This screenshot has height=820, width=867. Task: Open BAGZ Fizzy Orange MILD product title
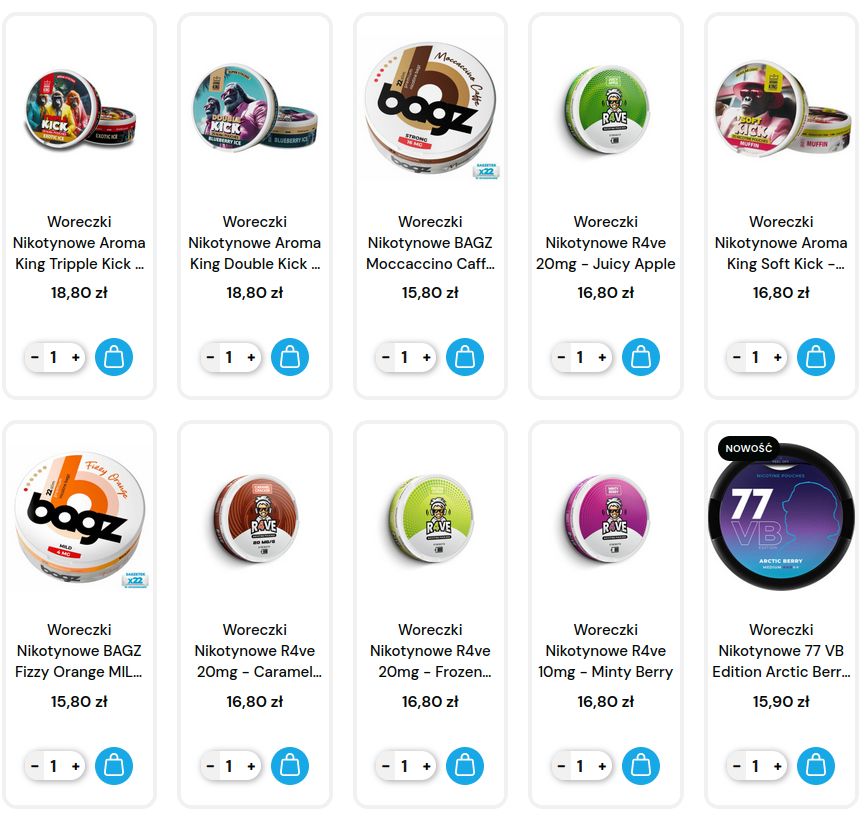click(x=79, y=651)
